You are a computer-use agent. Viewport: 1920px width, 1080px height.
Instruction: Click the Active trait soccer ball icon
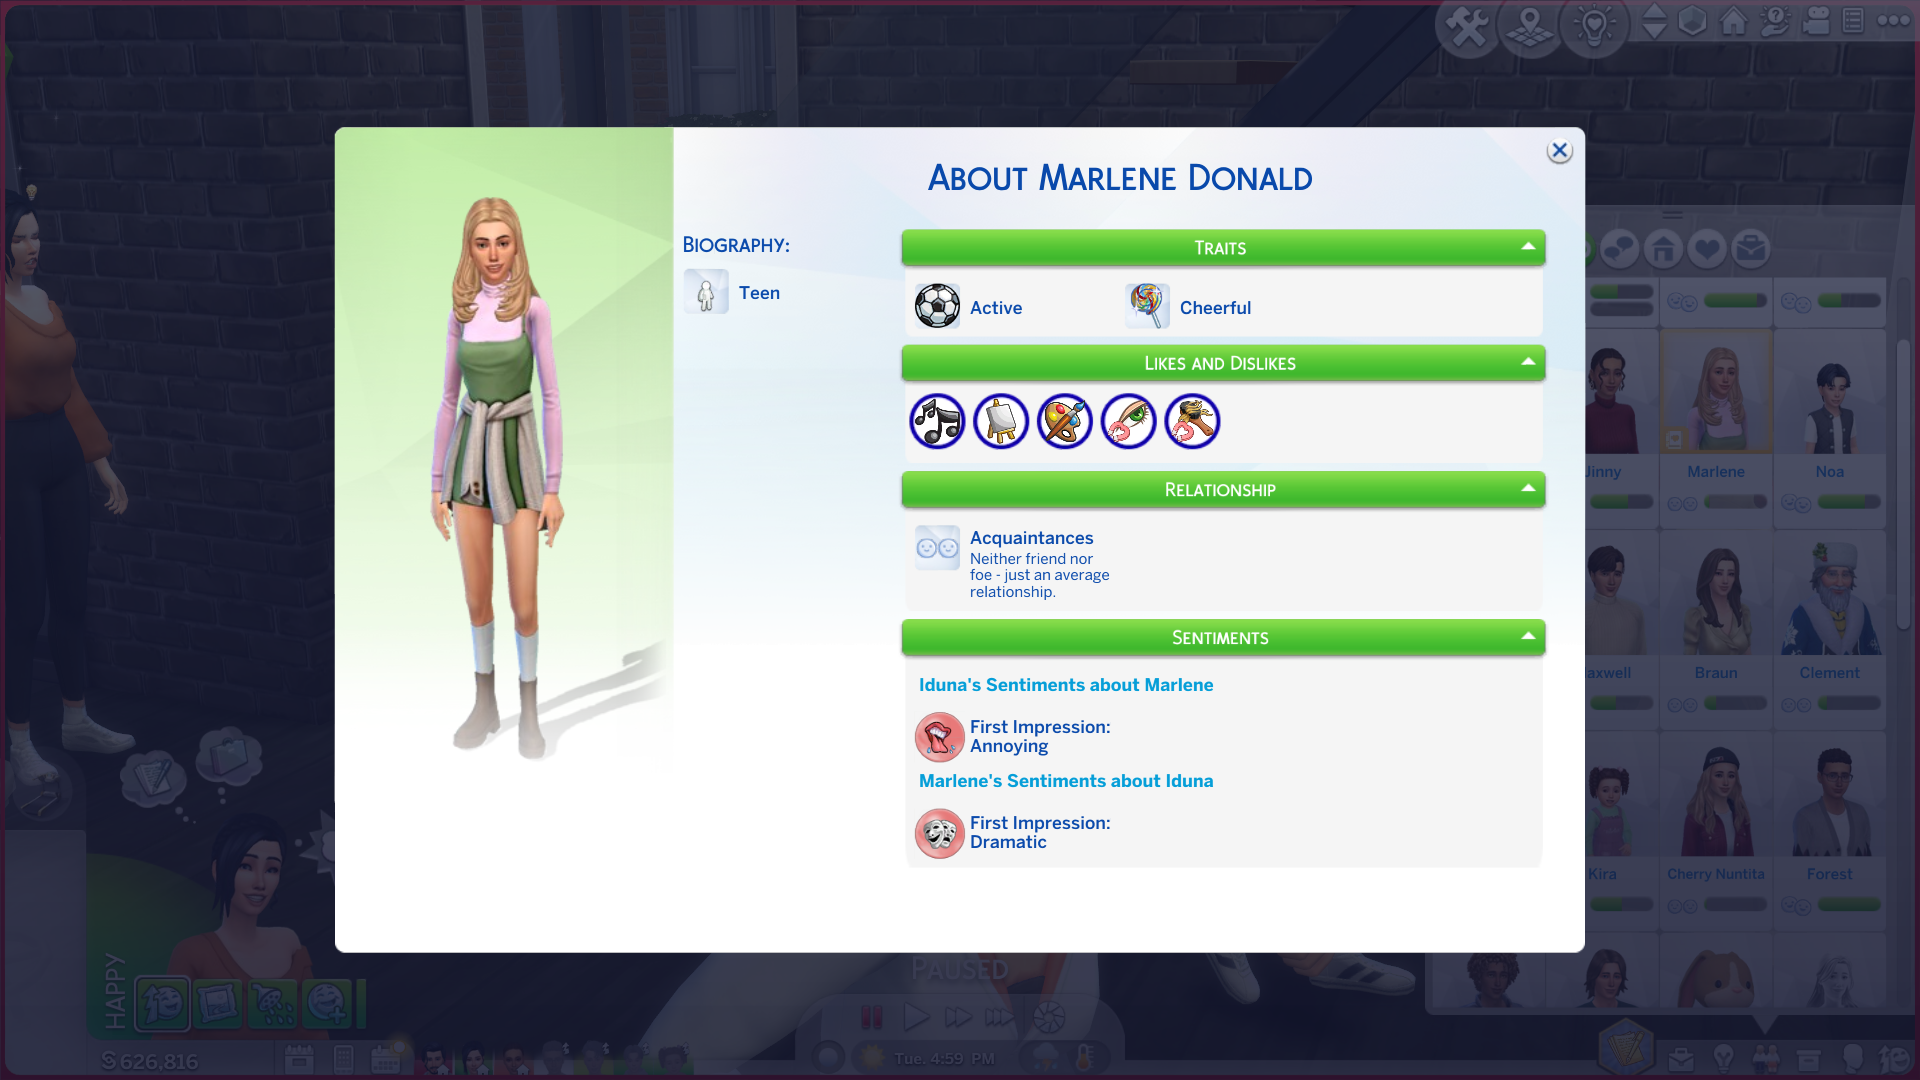tap(937, 307)
